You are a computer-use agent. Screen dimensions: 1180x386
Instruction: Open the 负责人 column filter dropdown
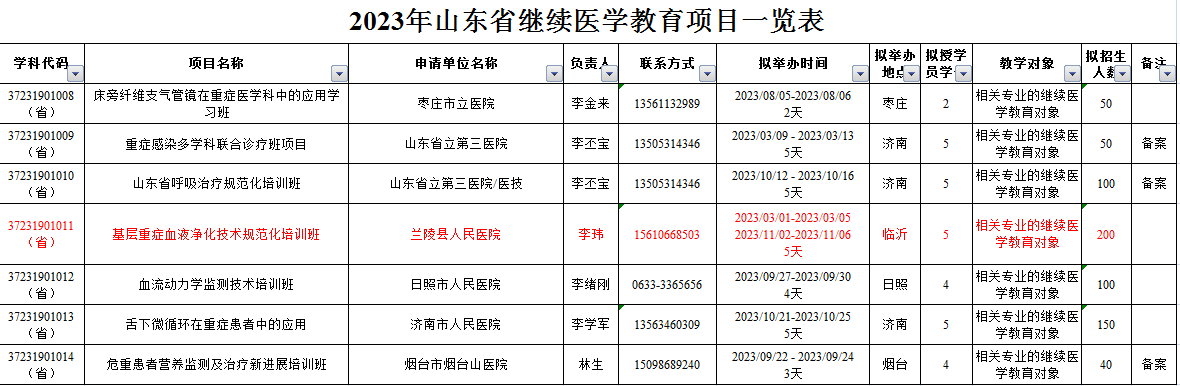[x=610, y=74]
